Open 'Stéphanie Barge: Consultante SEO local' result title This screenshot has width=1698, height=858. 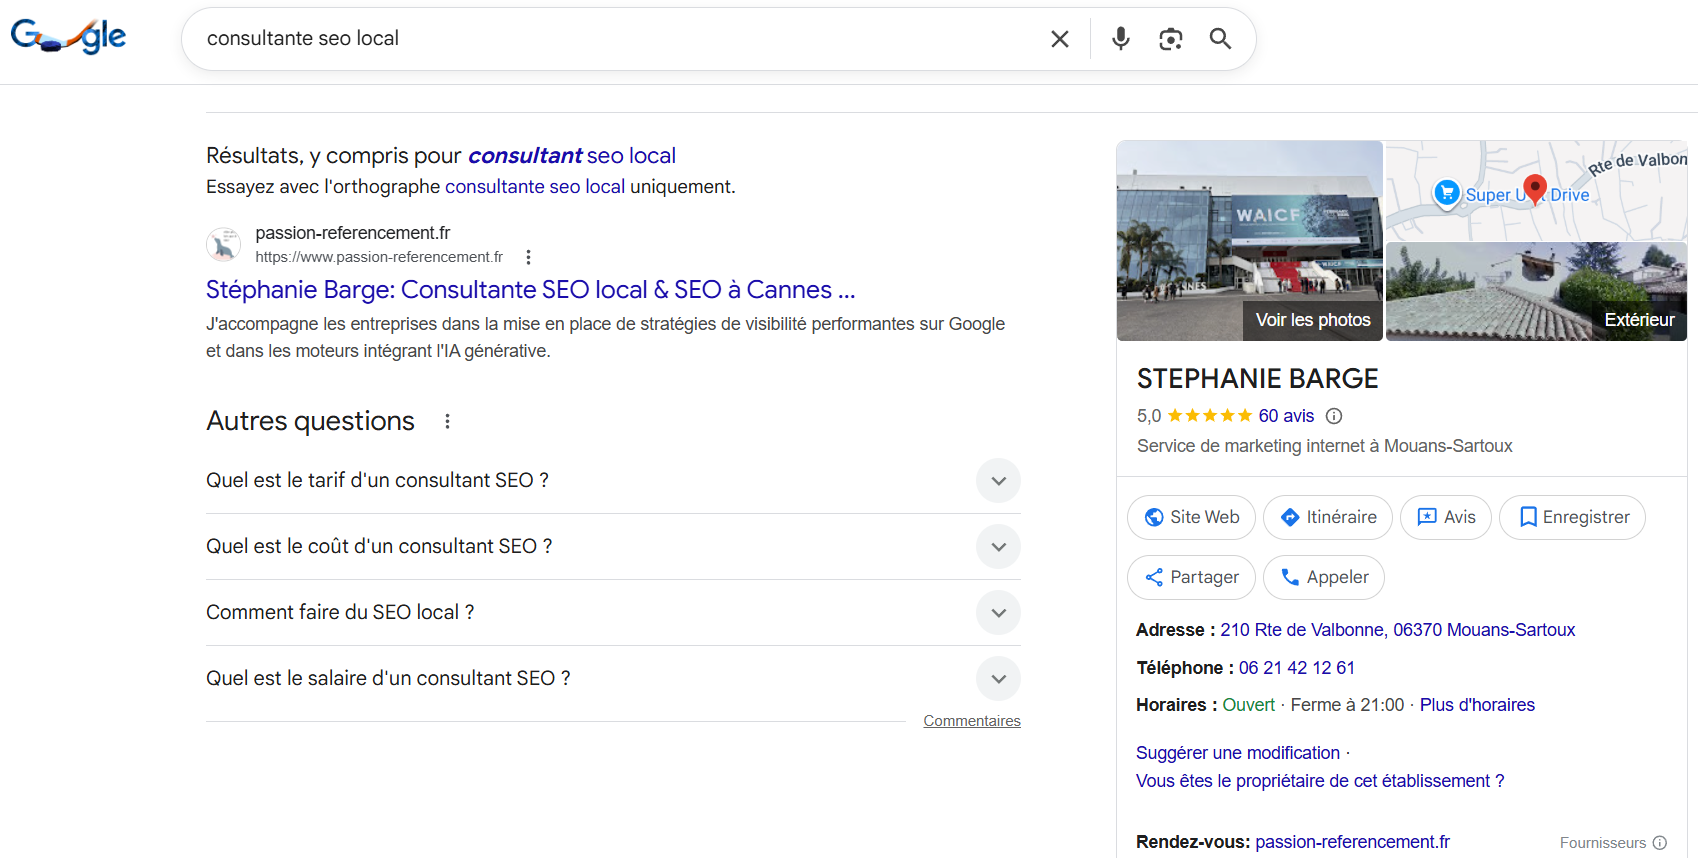530,290
